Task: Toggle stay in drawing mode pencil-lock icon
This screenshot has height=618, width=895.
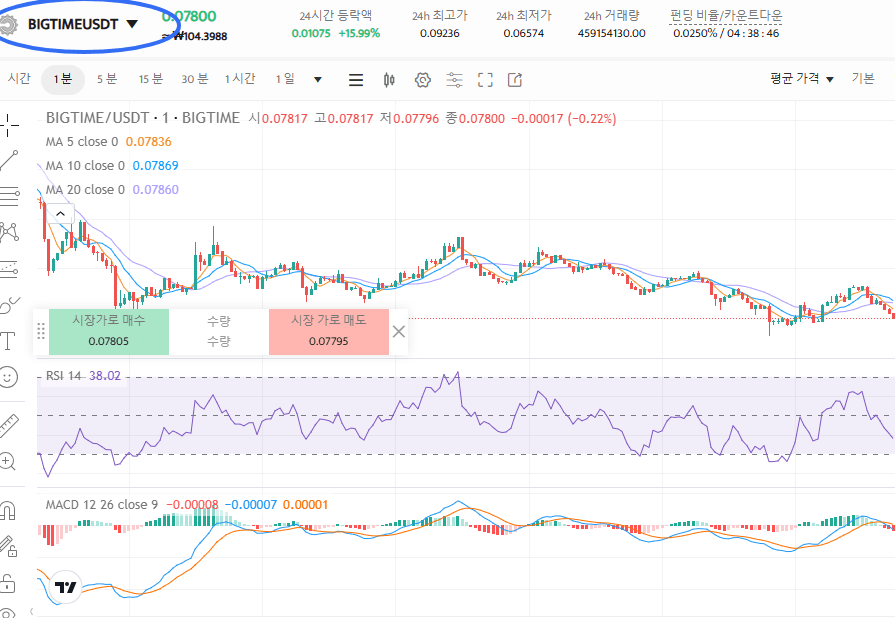Action: click(9, 547)
